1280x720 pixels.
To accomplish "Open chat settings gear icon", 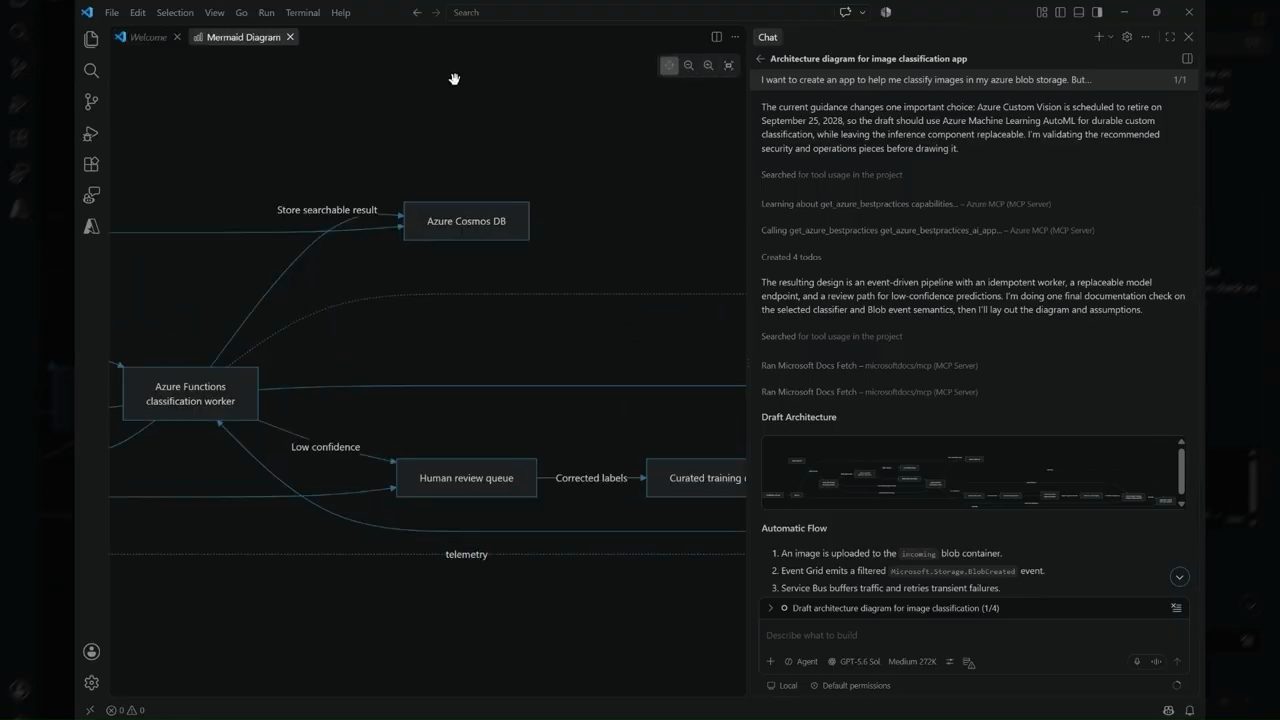I will pyautogui.click(x=1127, y=37).
